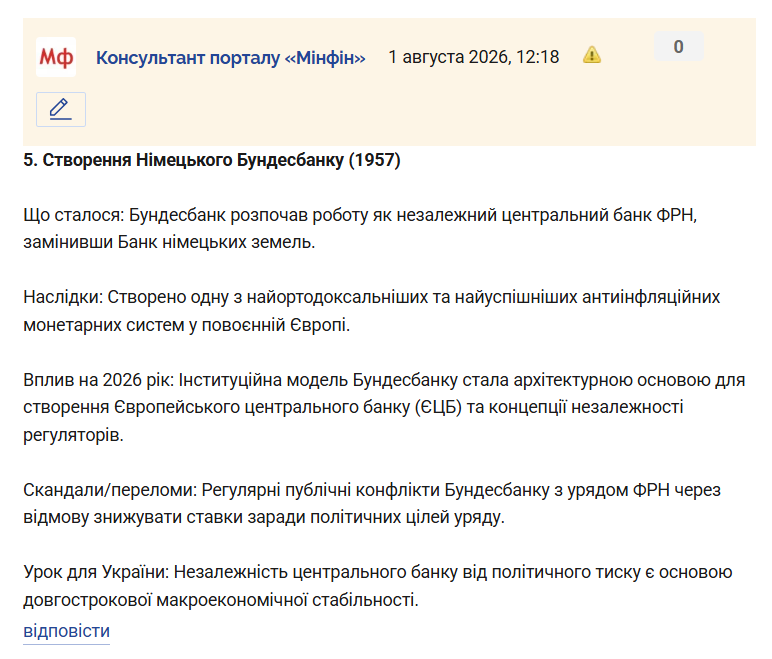
Task: Click the paragraph starting «Що сталося:»
Action: point(360,229)
